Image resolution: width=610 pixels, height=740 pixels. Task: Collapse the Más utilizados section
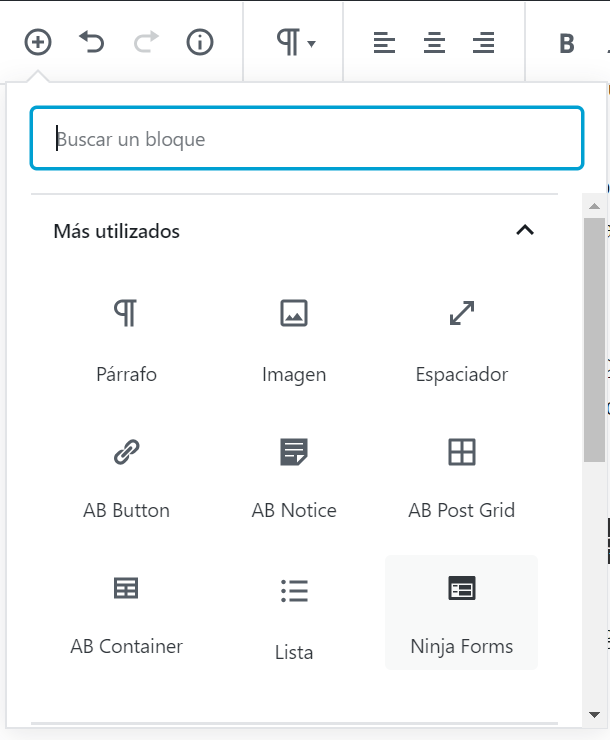(524, 231)
